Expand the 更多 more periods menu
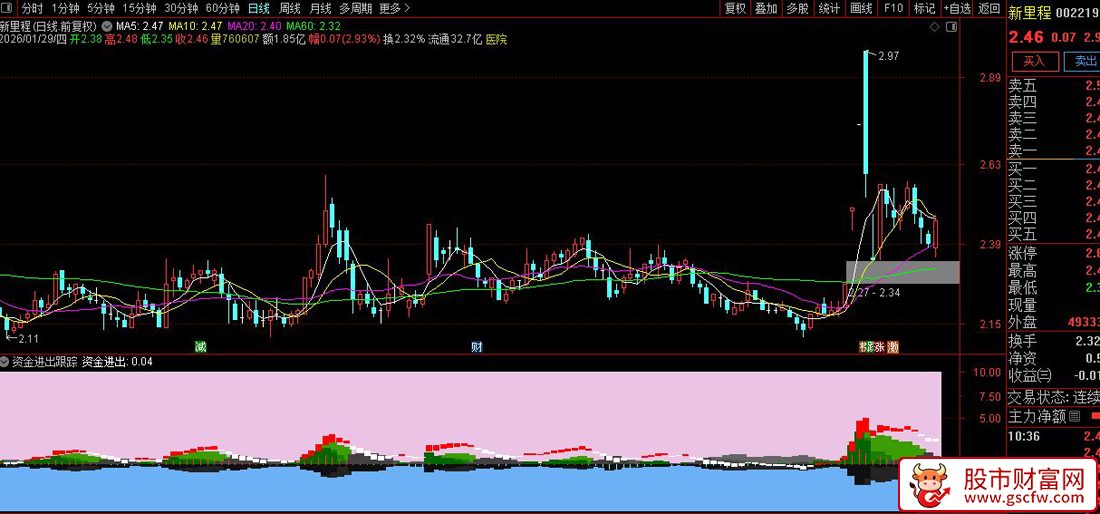The image size is (1100, 514). point(394,8)
